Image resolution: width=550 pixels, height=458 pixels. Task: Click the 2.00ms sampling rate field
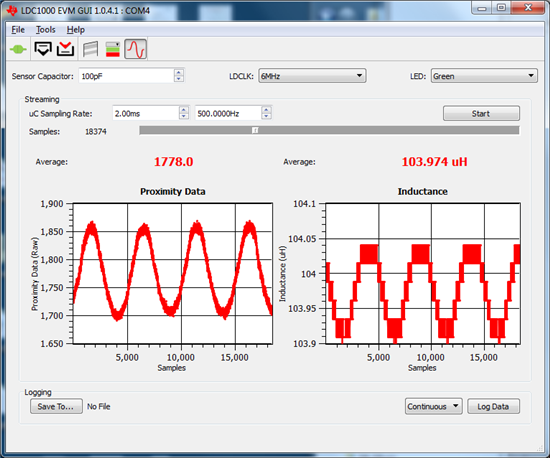click(x=146, y=113)
